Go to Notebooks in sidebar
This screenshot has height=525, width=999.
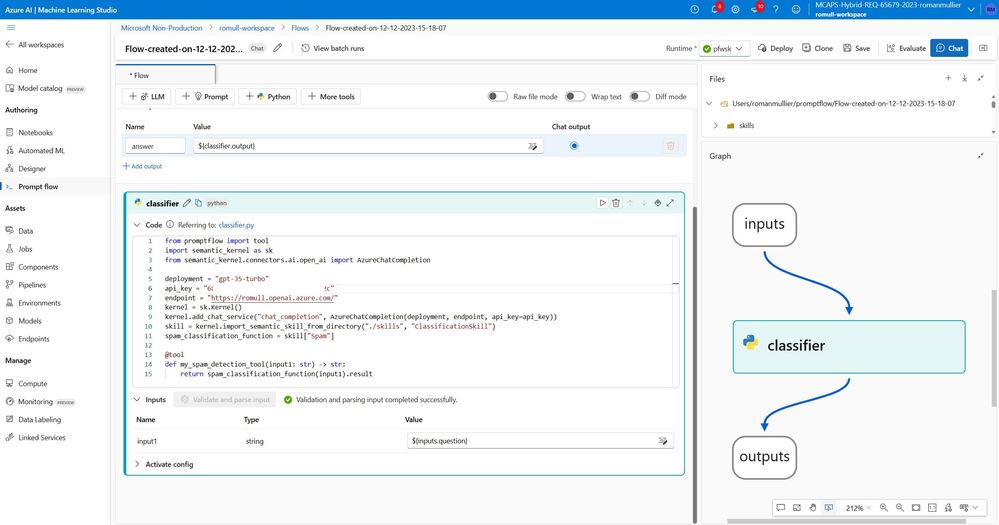(x=35, y=133)
